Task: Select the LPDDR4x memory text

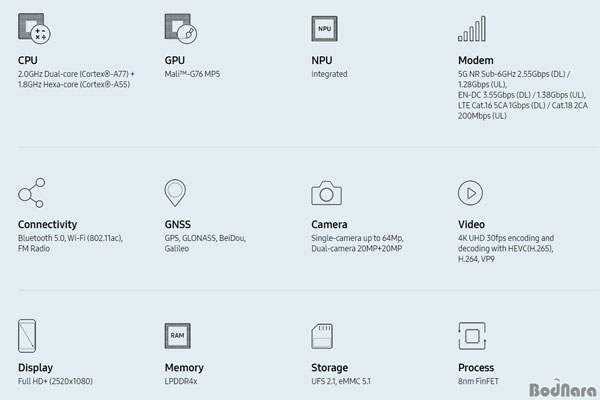Action: [x=181, y=381]
